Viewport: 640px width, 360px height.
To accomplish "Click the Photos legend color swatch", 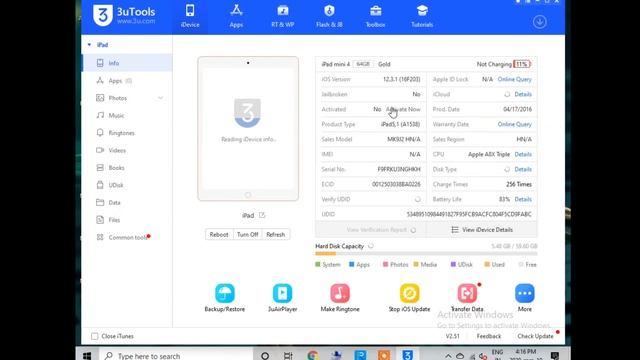I will click(x=385, y=264).
